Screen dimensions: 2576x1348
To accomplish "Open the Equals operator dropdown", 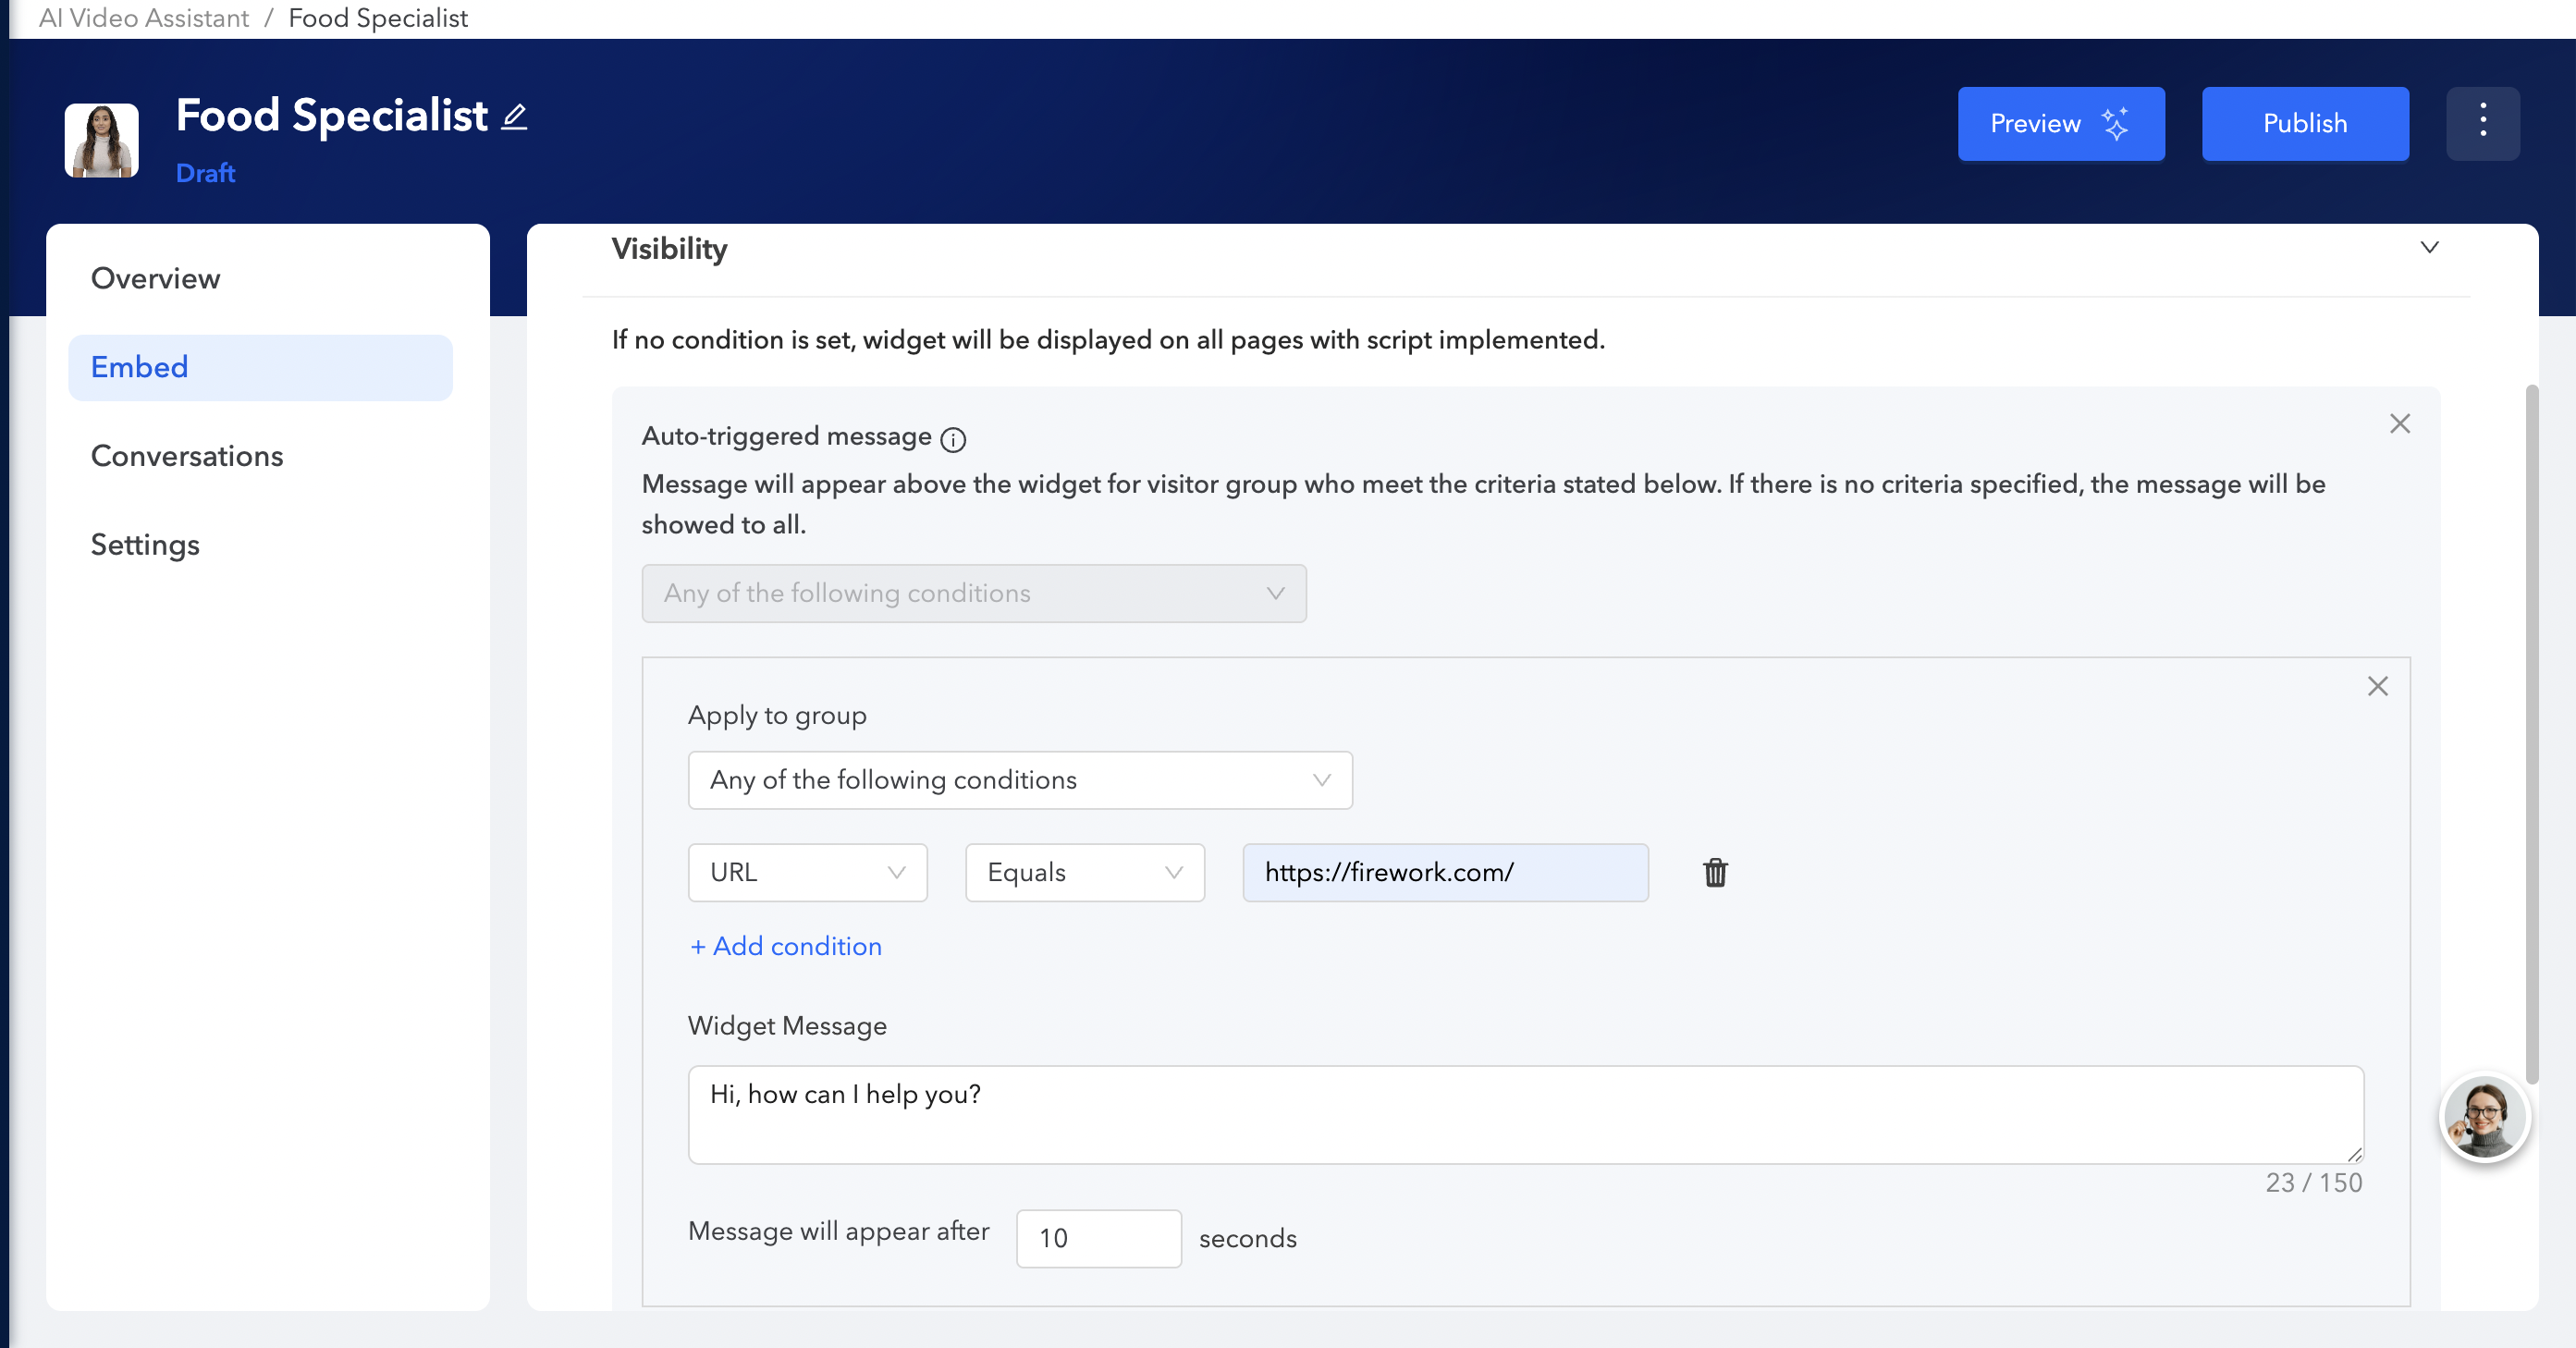I will pyautogui.click(x=1084, y=872).
